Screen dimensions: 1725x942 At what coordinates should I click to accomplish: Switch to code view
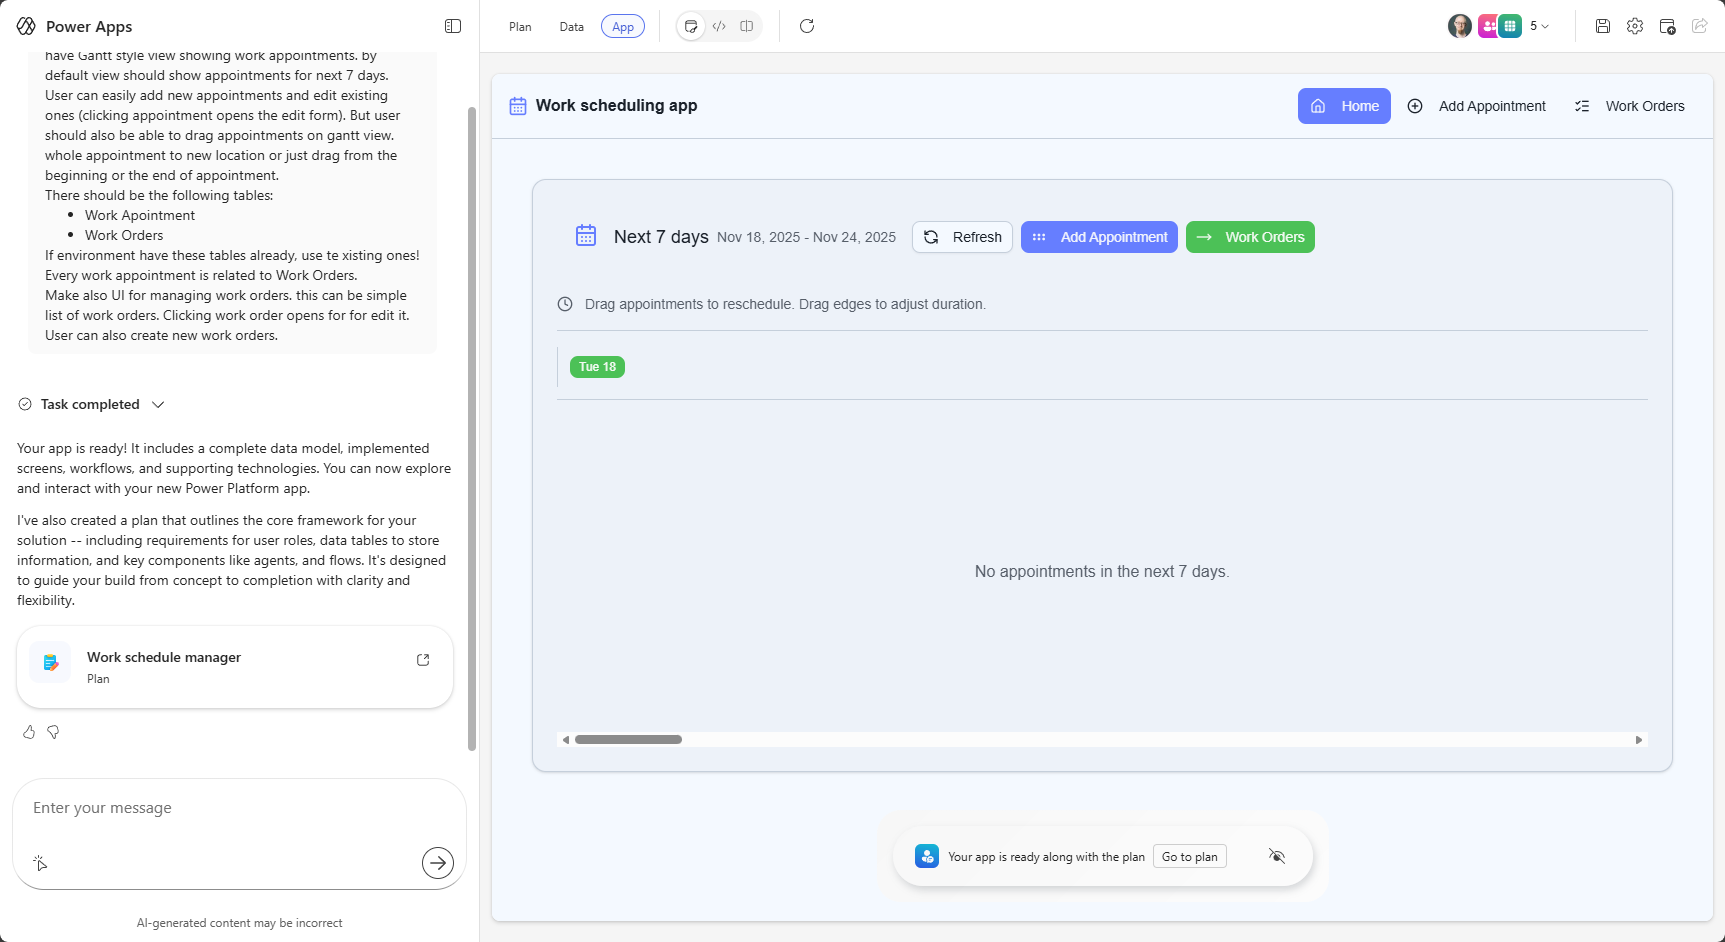point(719,26)
